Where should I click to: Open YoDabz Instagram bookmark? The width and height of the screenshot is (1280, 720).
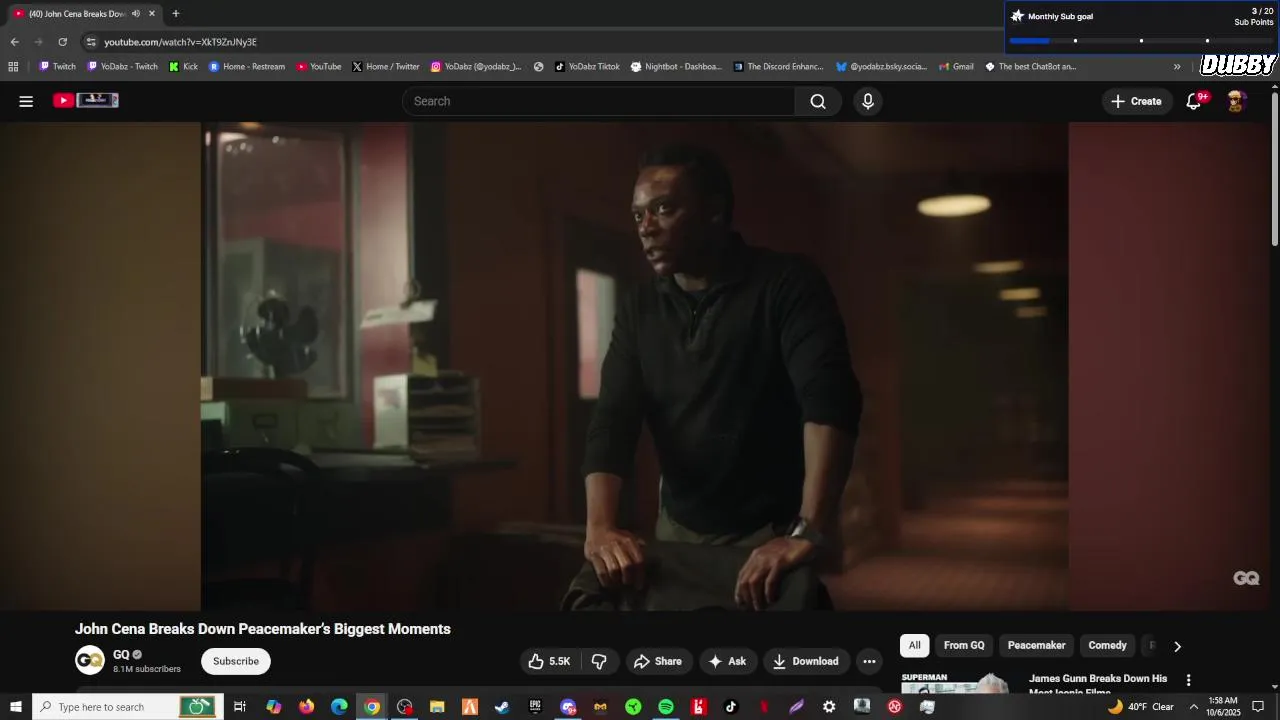(476, 67)
